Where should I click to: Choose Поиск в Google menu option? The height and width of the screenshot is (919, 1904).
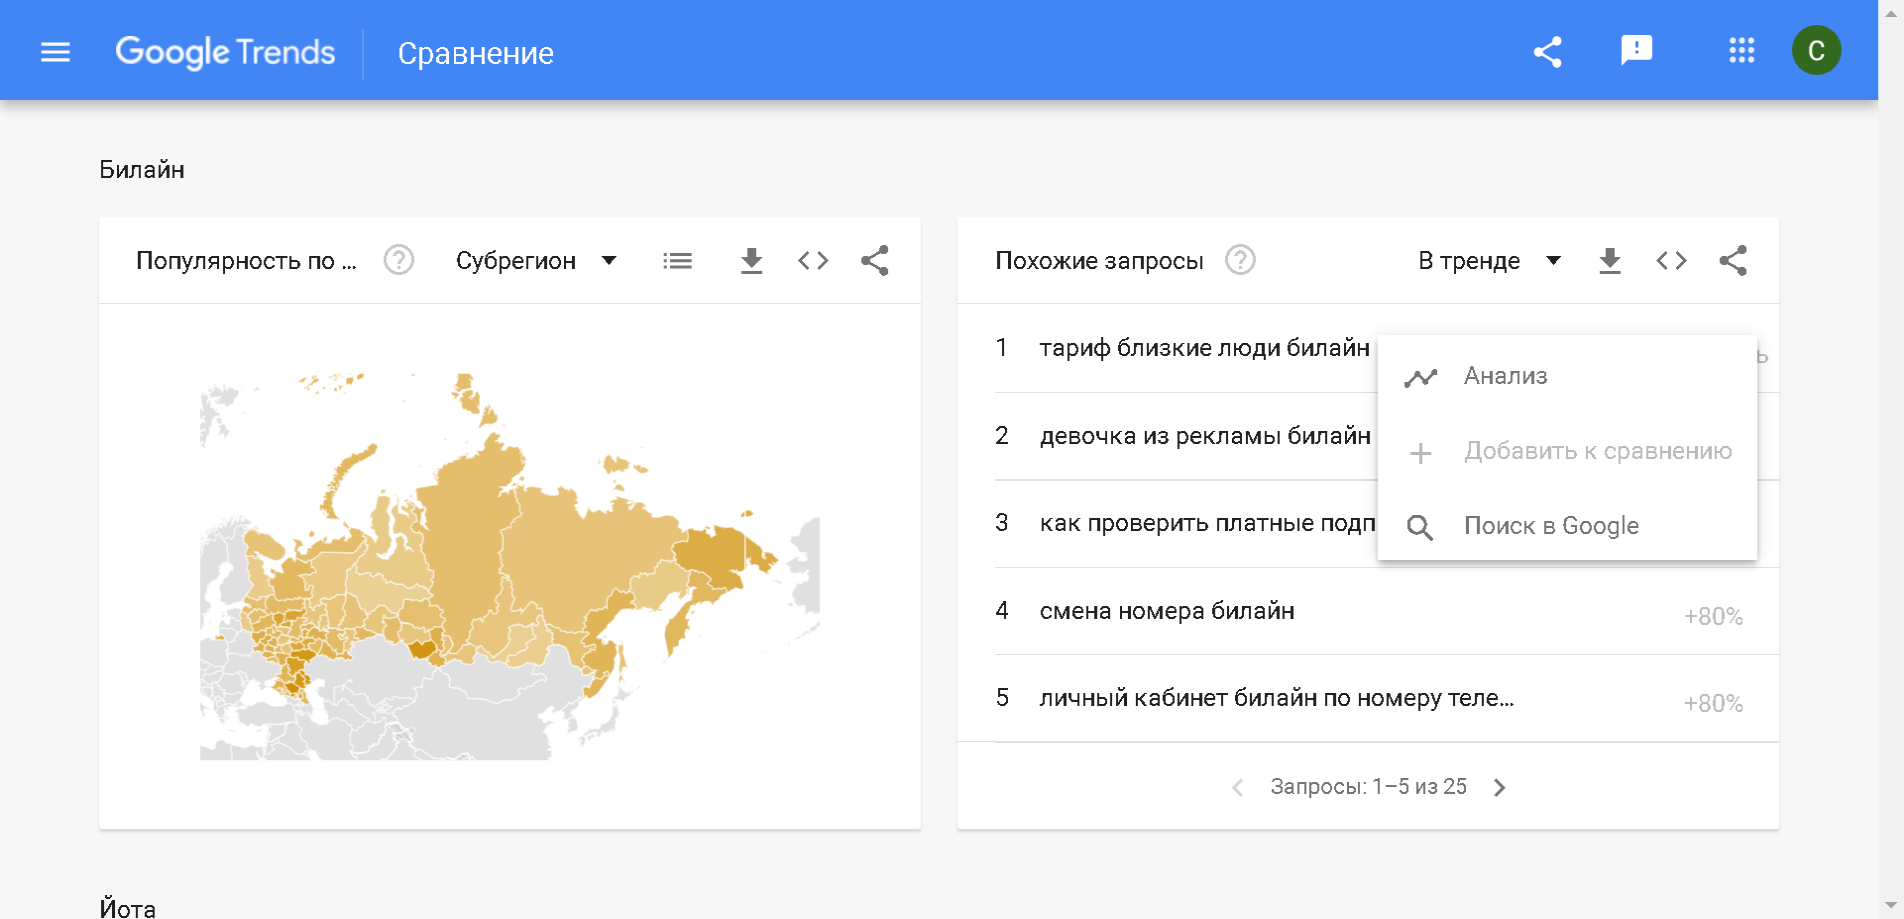click(1550, 526)
